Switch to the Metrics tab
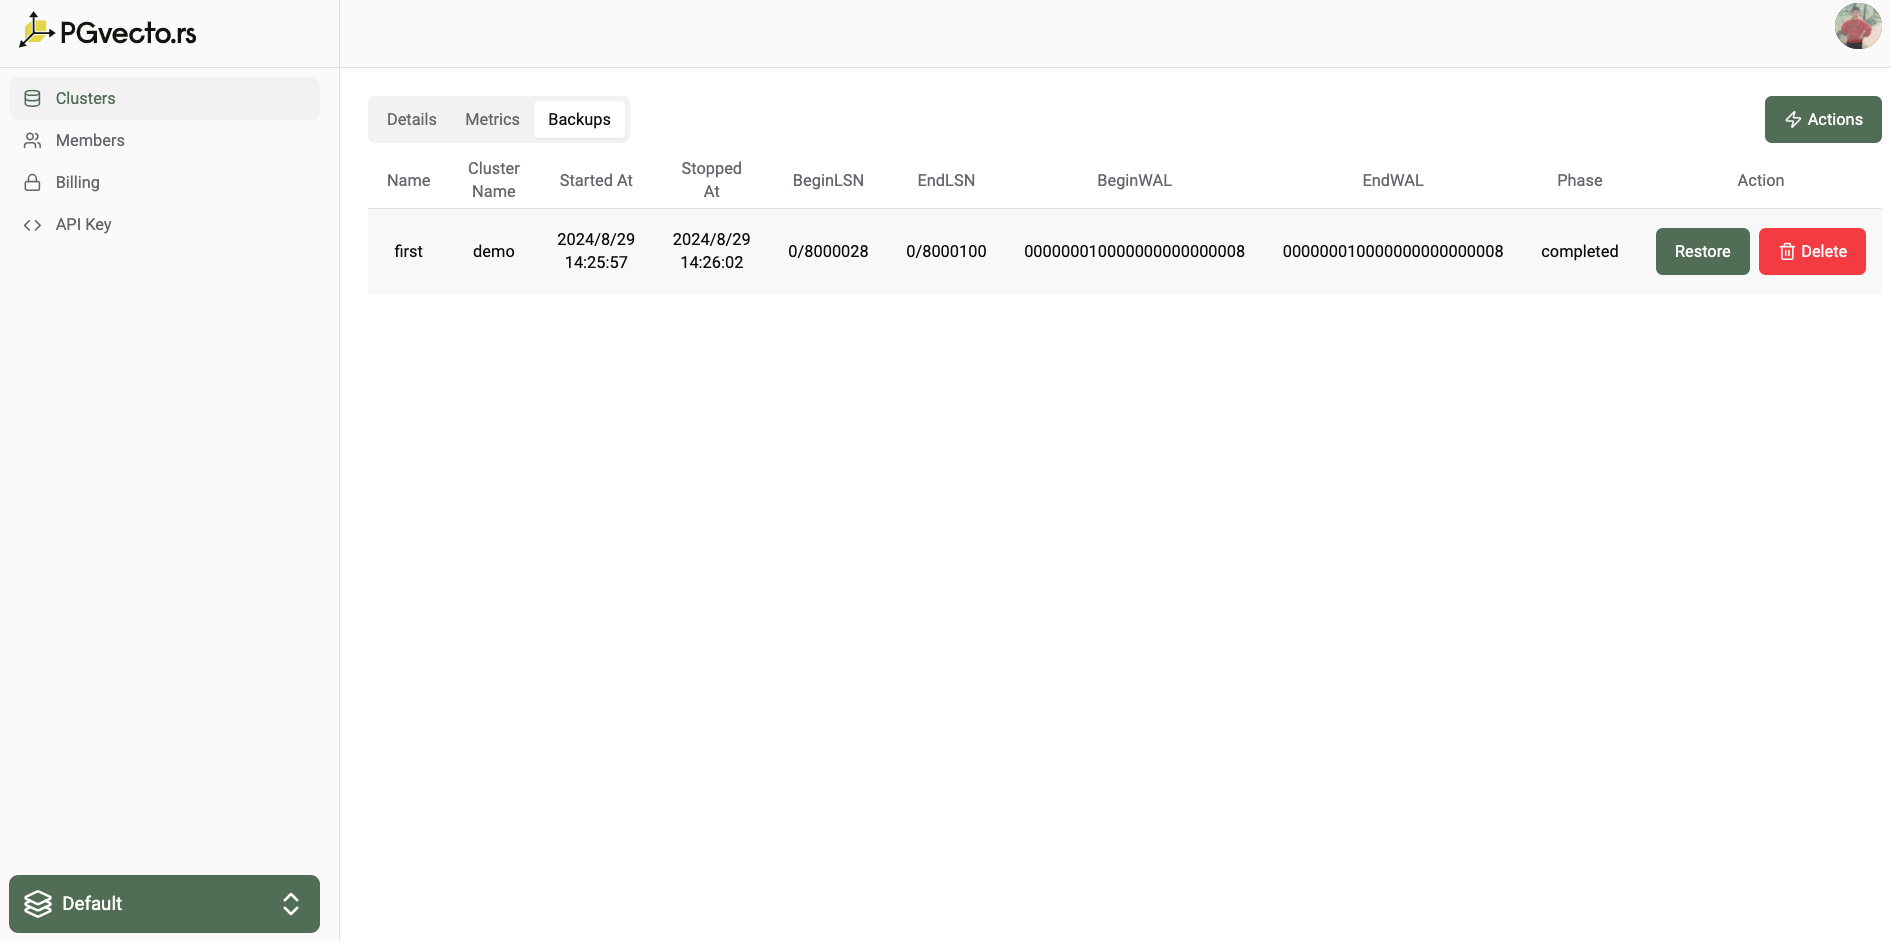This screenshot has height=941, width=1891. (492, 120)
